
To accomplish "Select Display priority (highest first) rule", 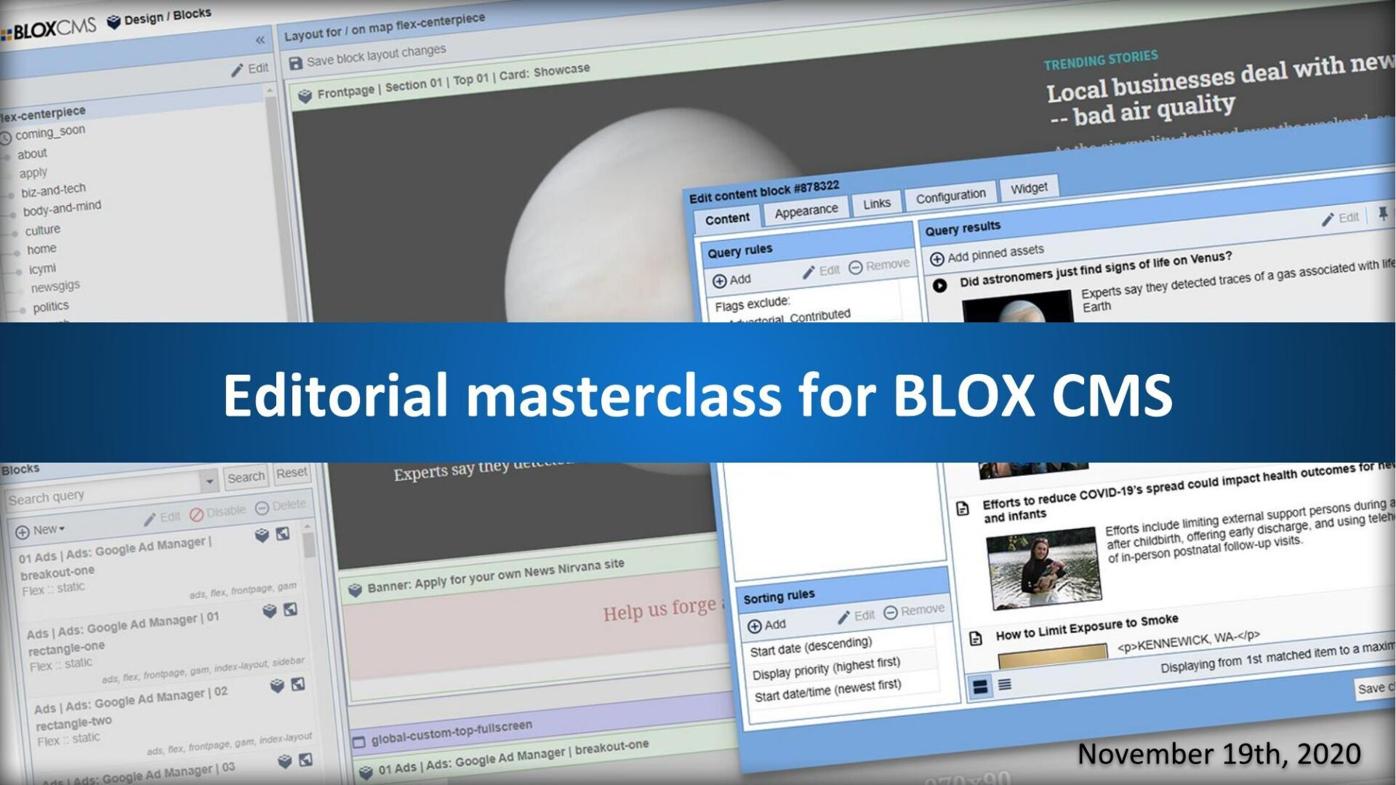I will [826, 668].
